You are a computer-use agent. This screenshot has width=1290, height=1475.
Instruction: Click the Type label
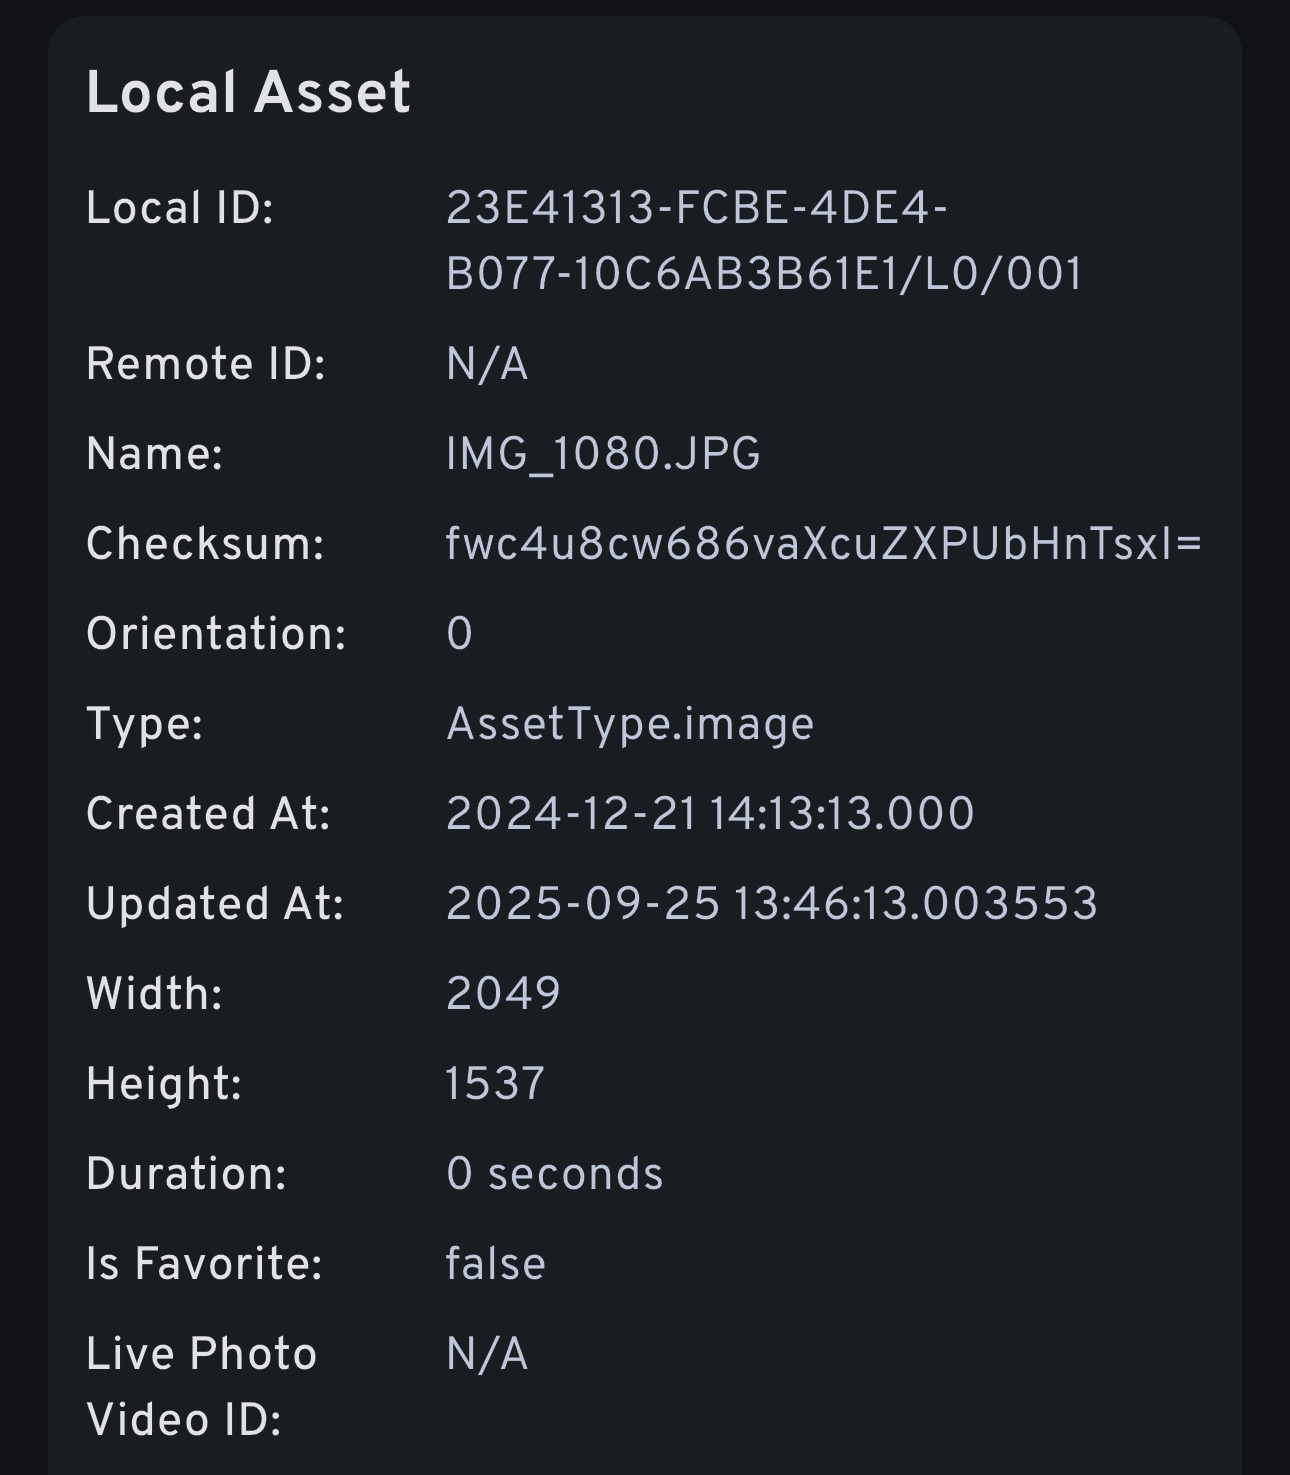coord(145,724)
